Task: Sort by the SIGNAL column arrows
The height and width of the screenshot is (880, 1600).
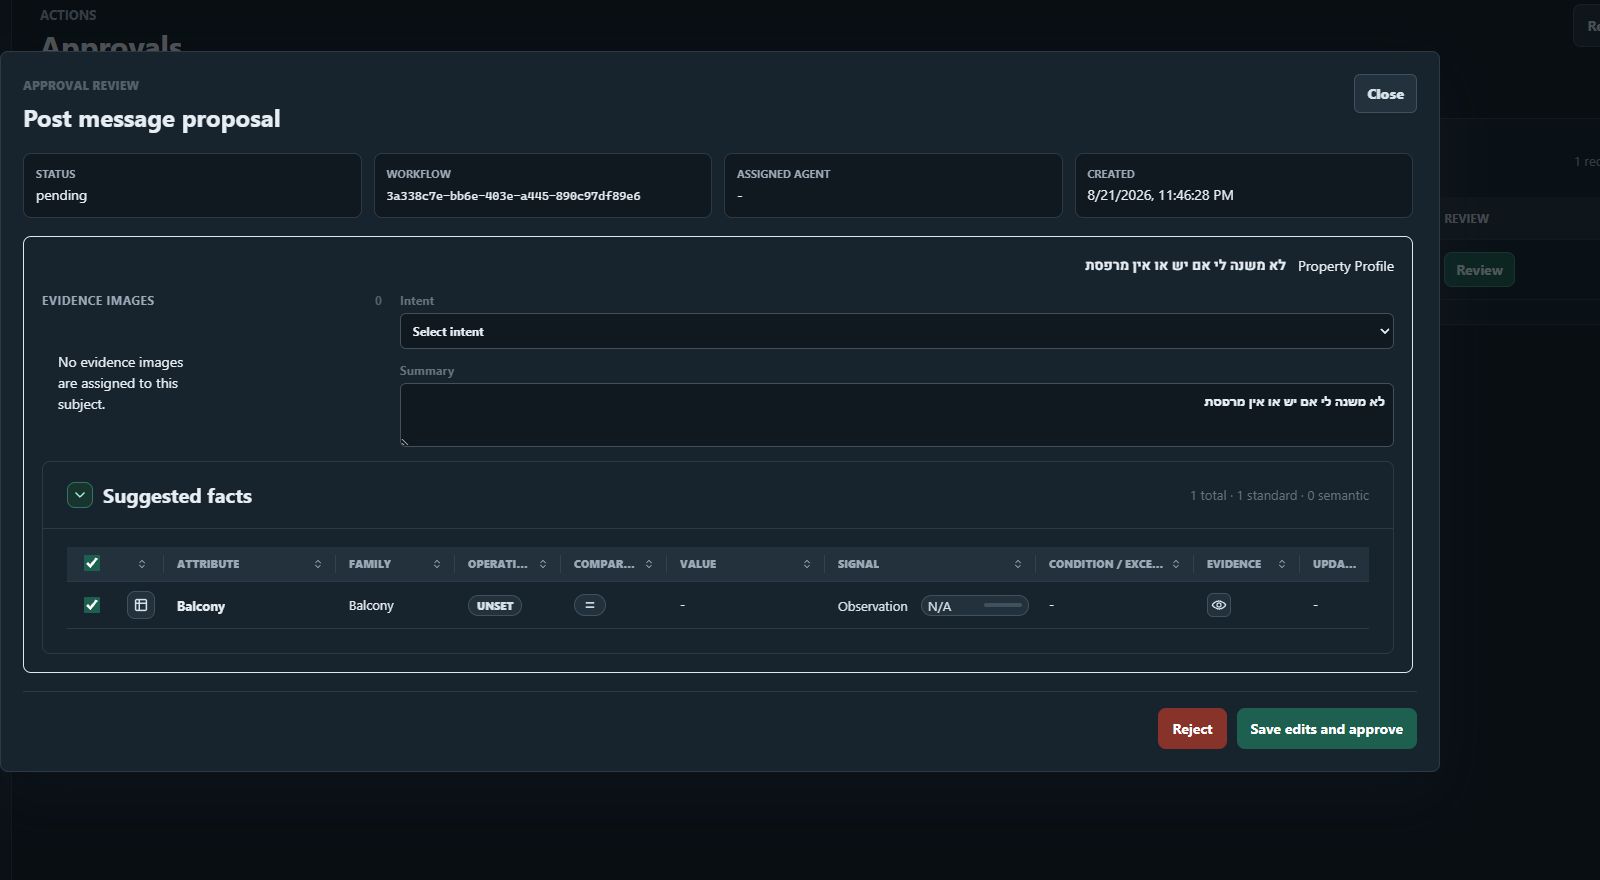Action: pyautogui.click(x=1018, y=564)
